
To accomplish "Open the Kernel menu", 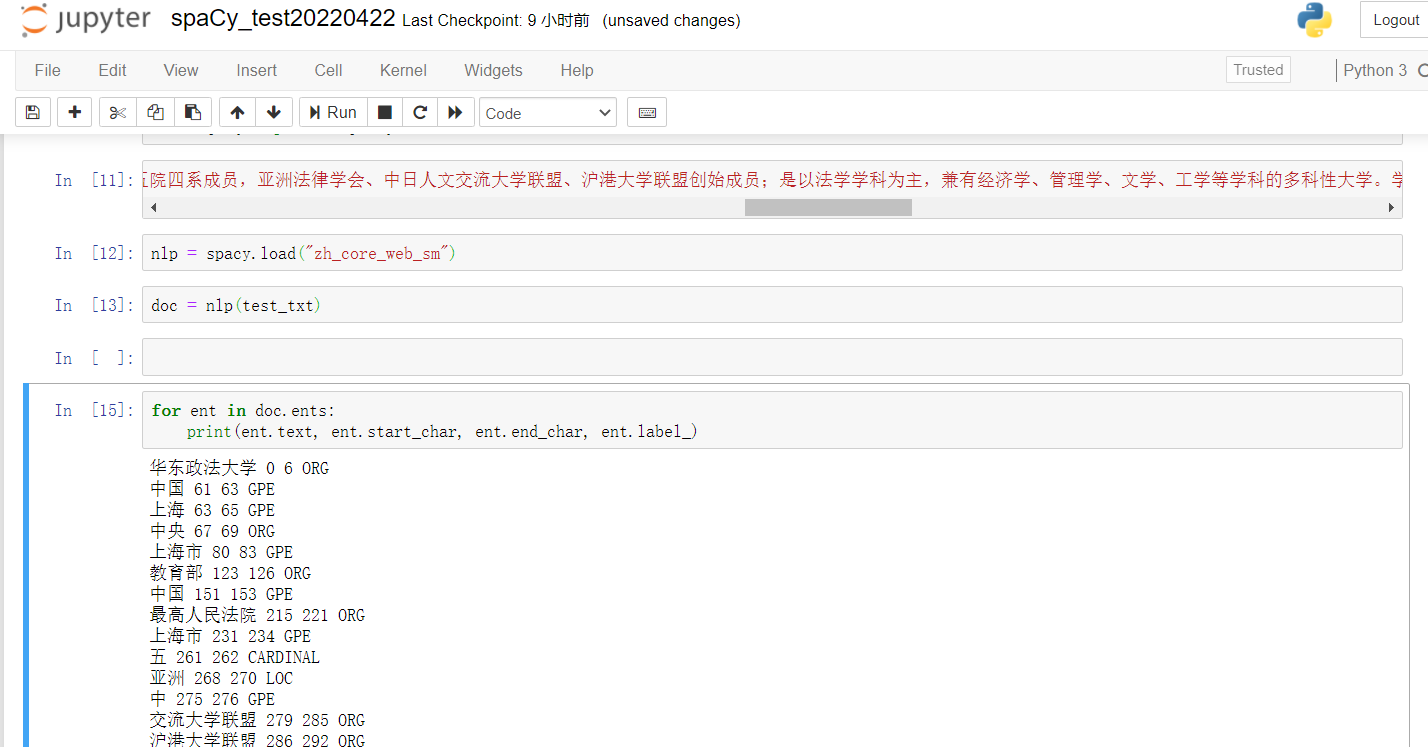I will (402, 70).
